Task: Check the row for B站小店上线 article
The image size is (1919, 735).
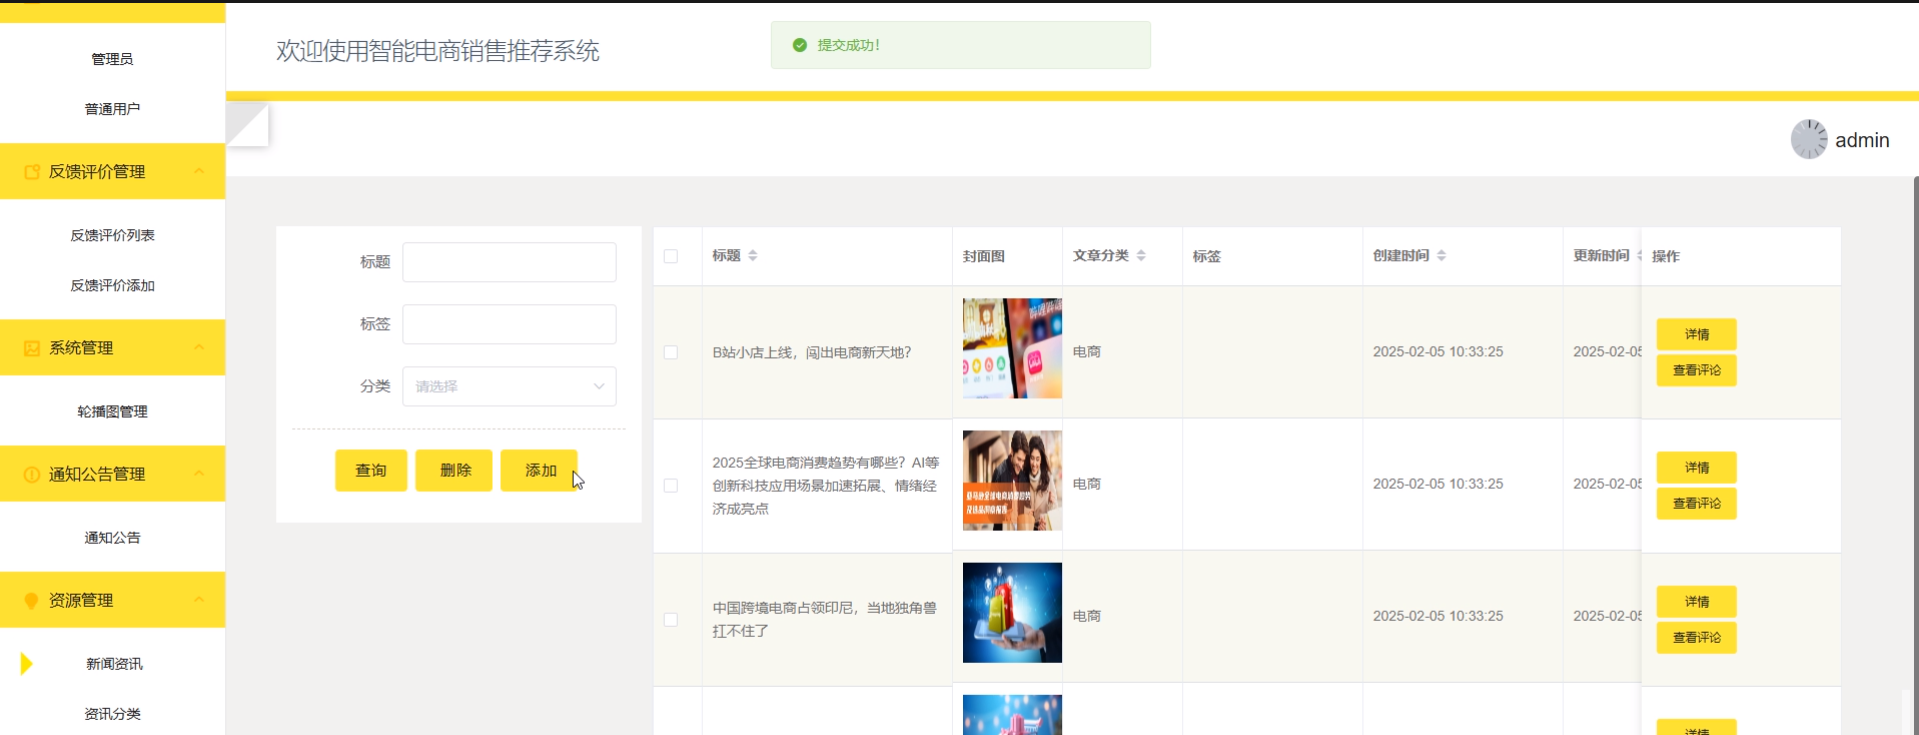Action: (x=671, y=352)
